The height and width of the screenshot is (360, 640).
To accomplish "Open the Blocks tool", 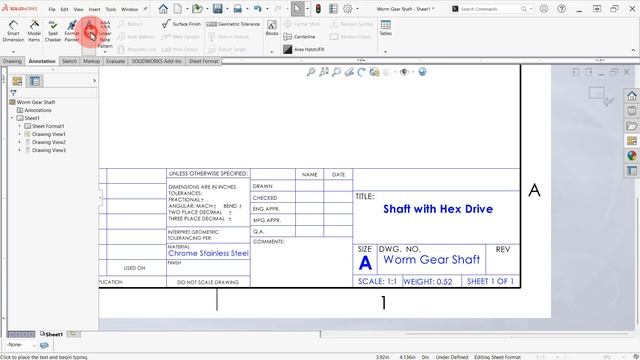I will [271, 28].
